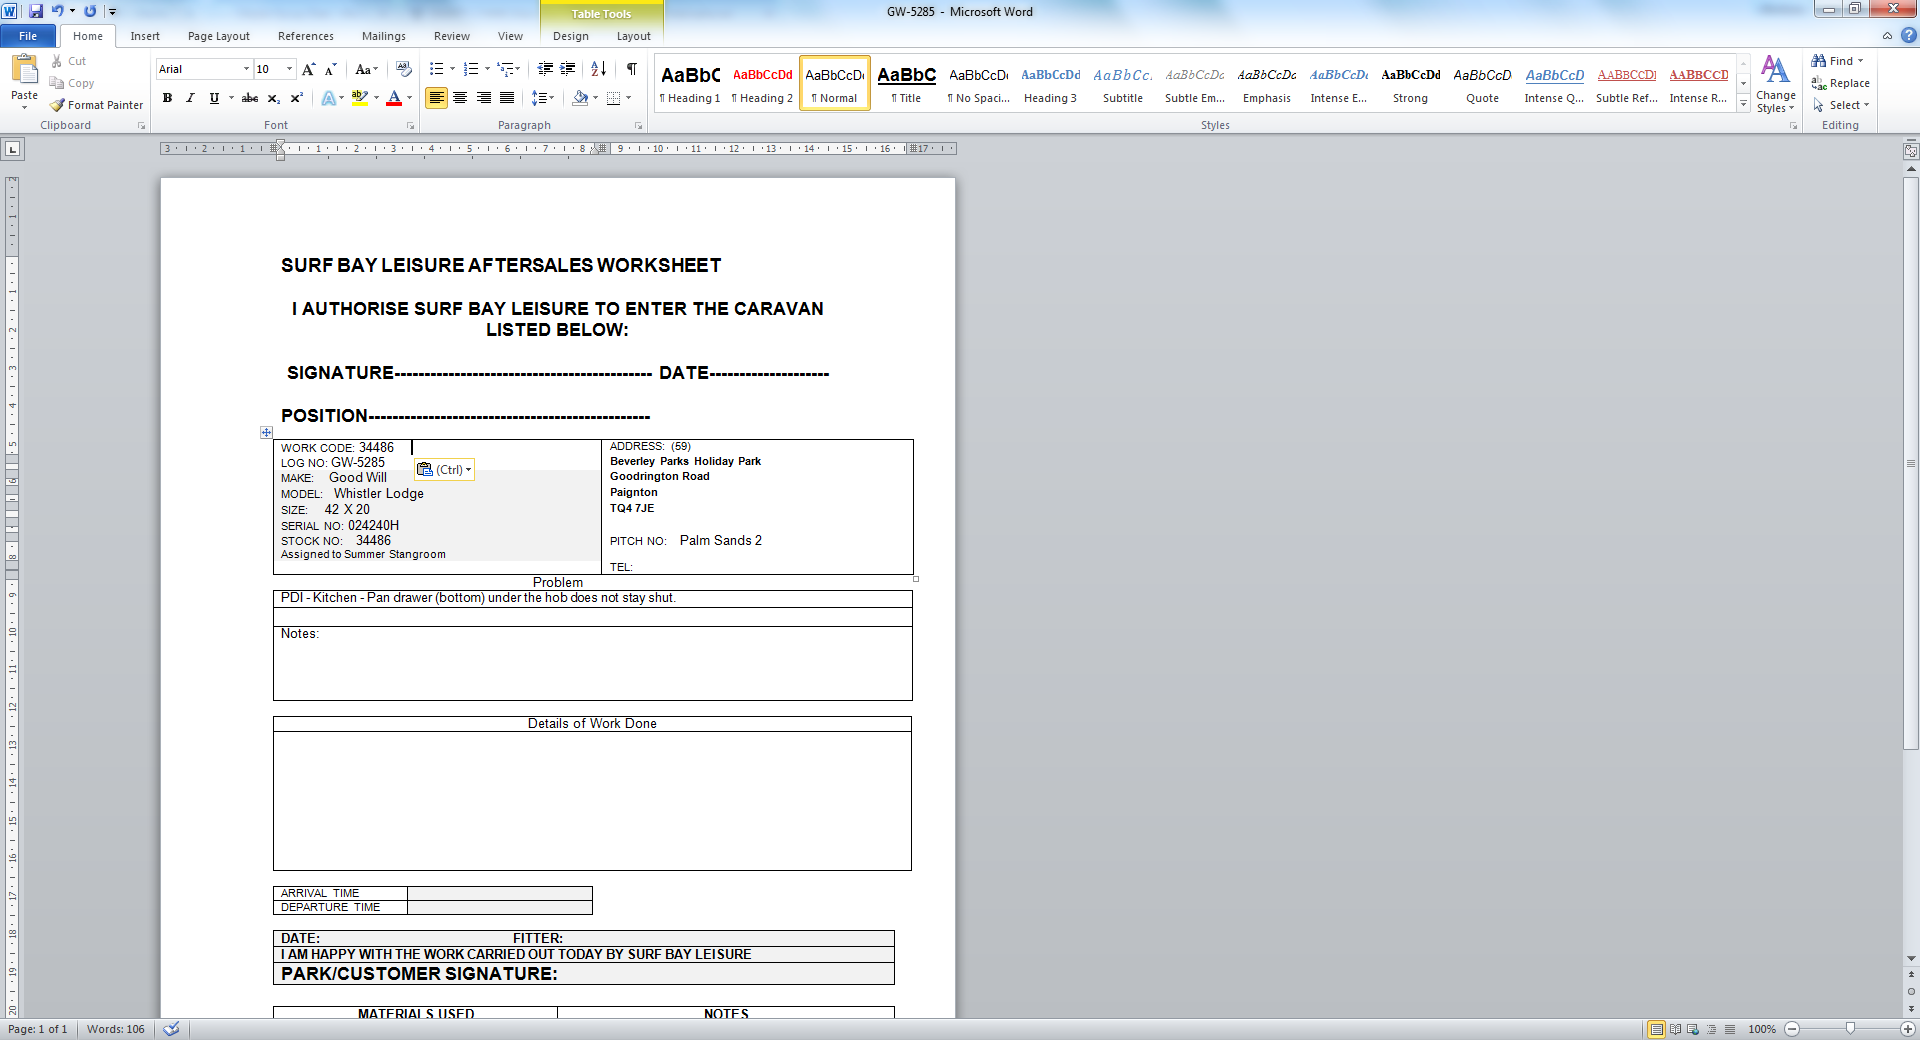This screenshot has width=1920, height=1040.
Task: Apply Heading 1 style
Action: [691, 83]
